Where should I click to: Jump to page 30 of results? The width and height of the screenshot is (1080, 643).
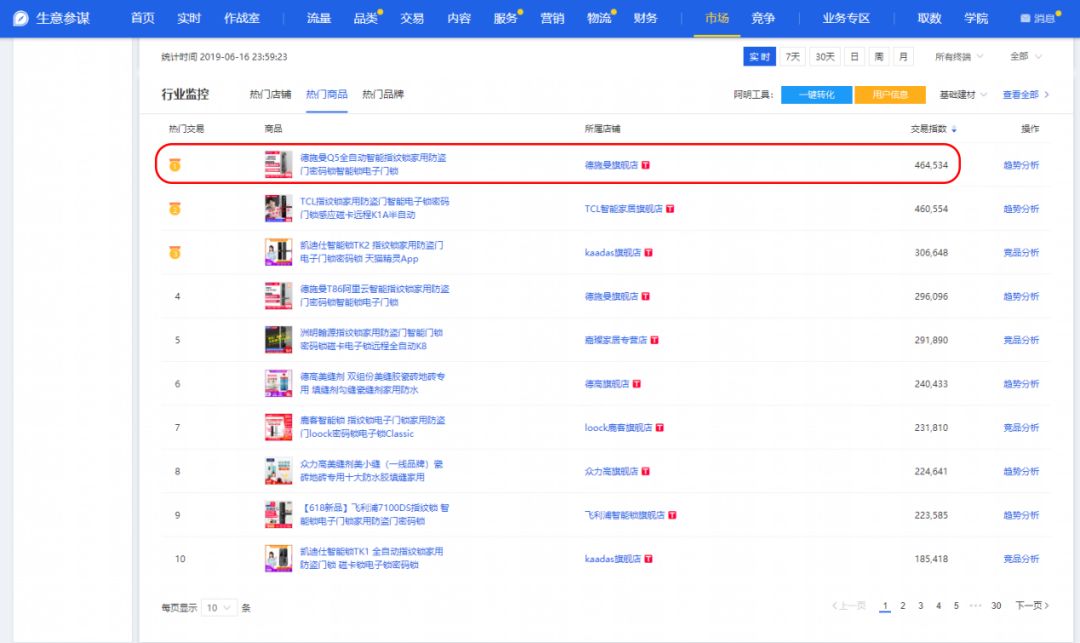pos(996,606)
